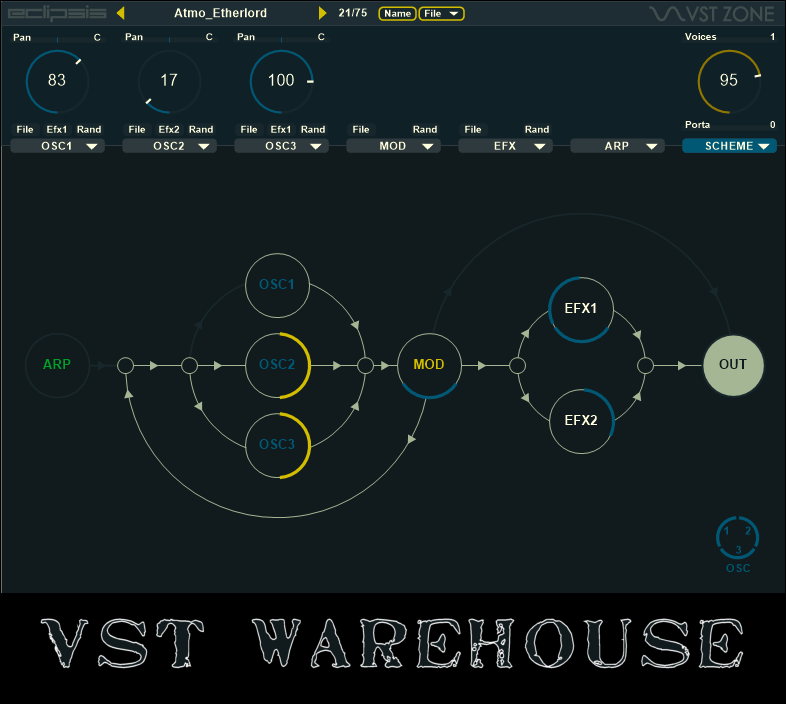Click File button above OSC3
Image resolution: width=786 pixels, height=704 pixels.
[249, 130]
